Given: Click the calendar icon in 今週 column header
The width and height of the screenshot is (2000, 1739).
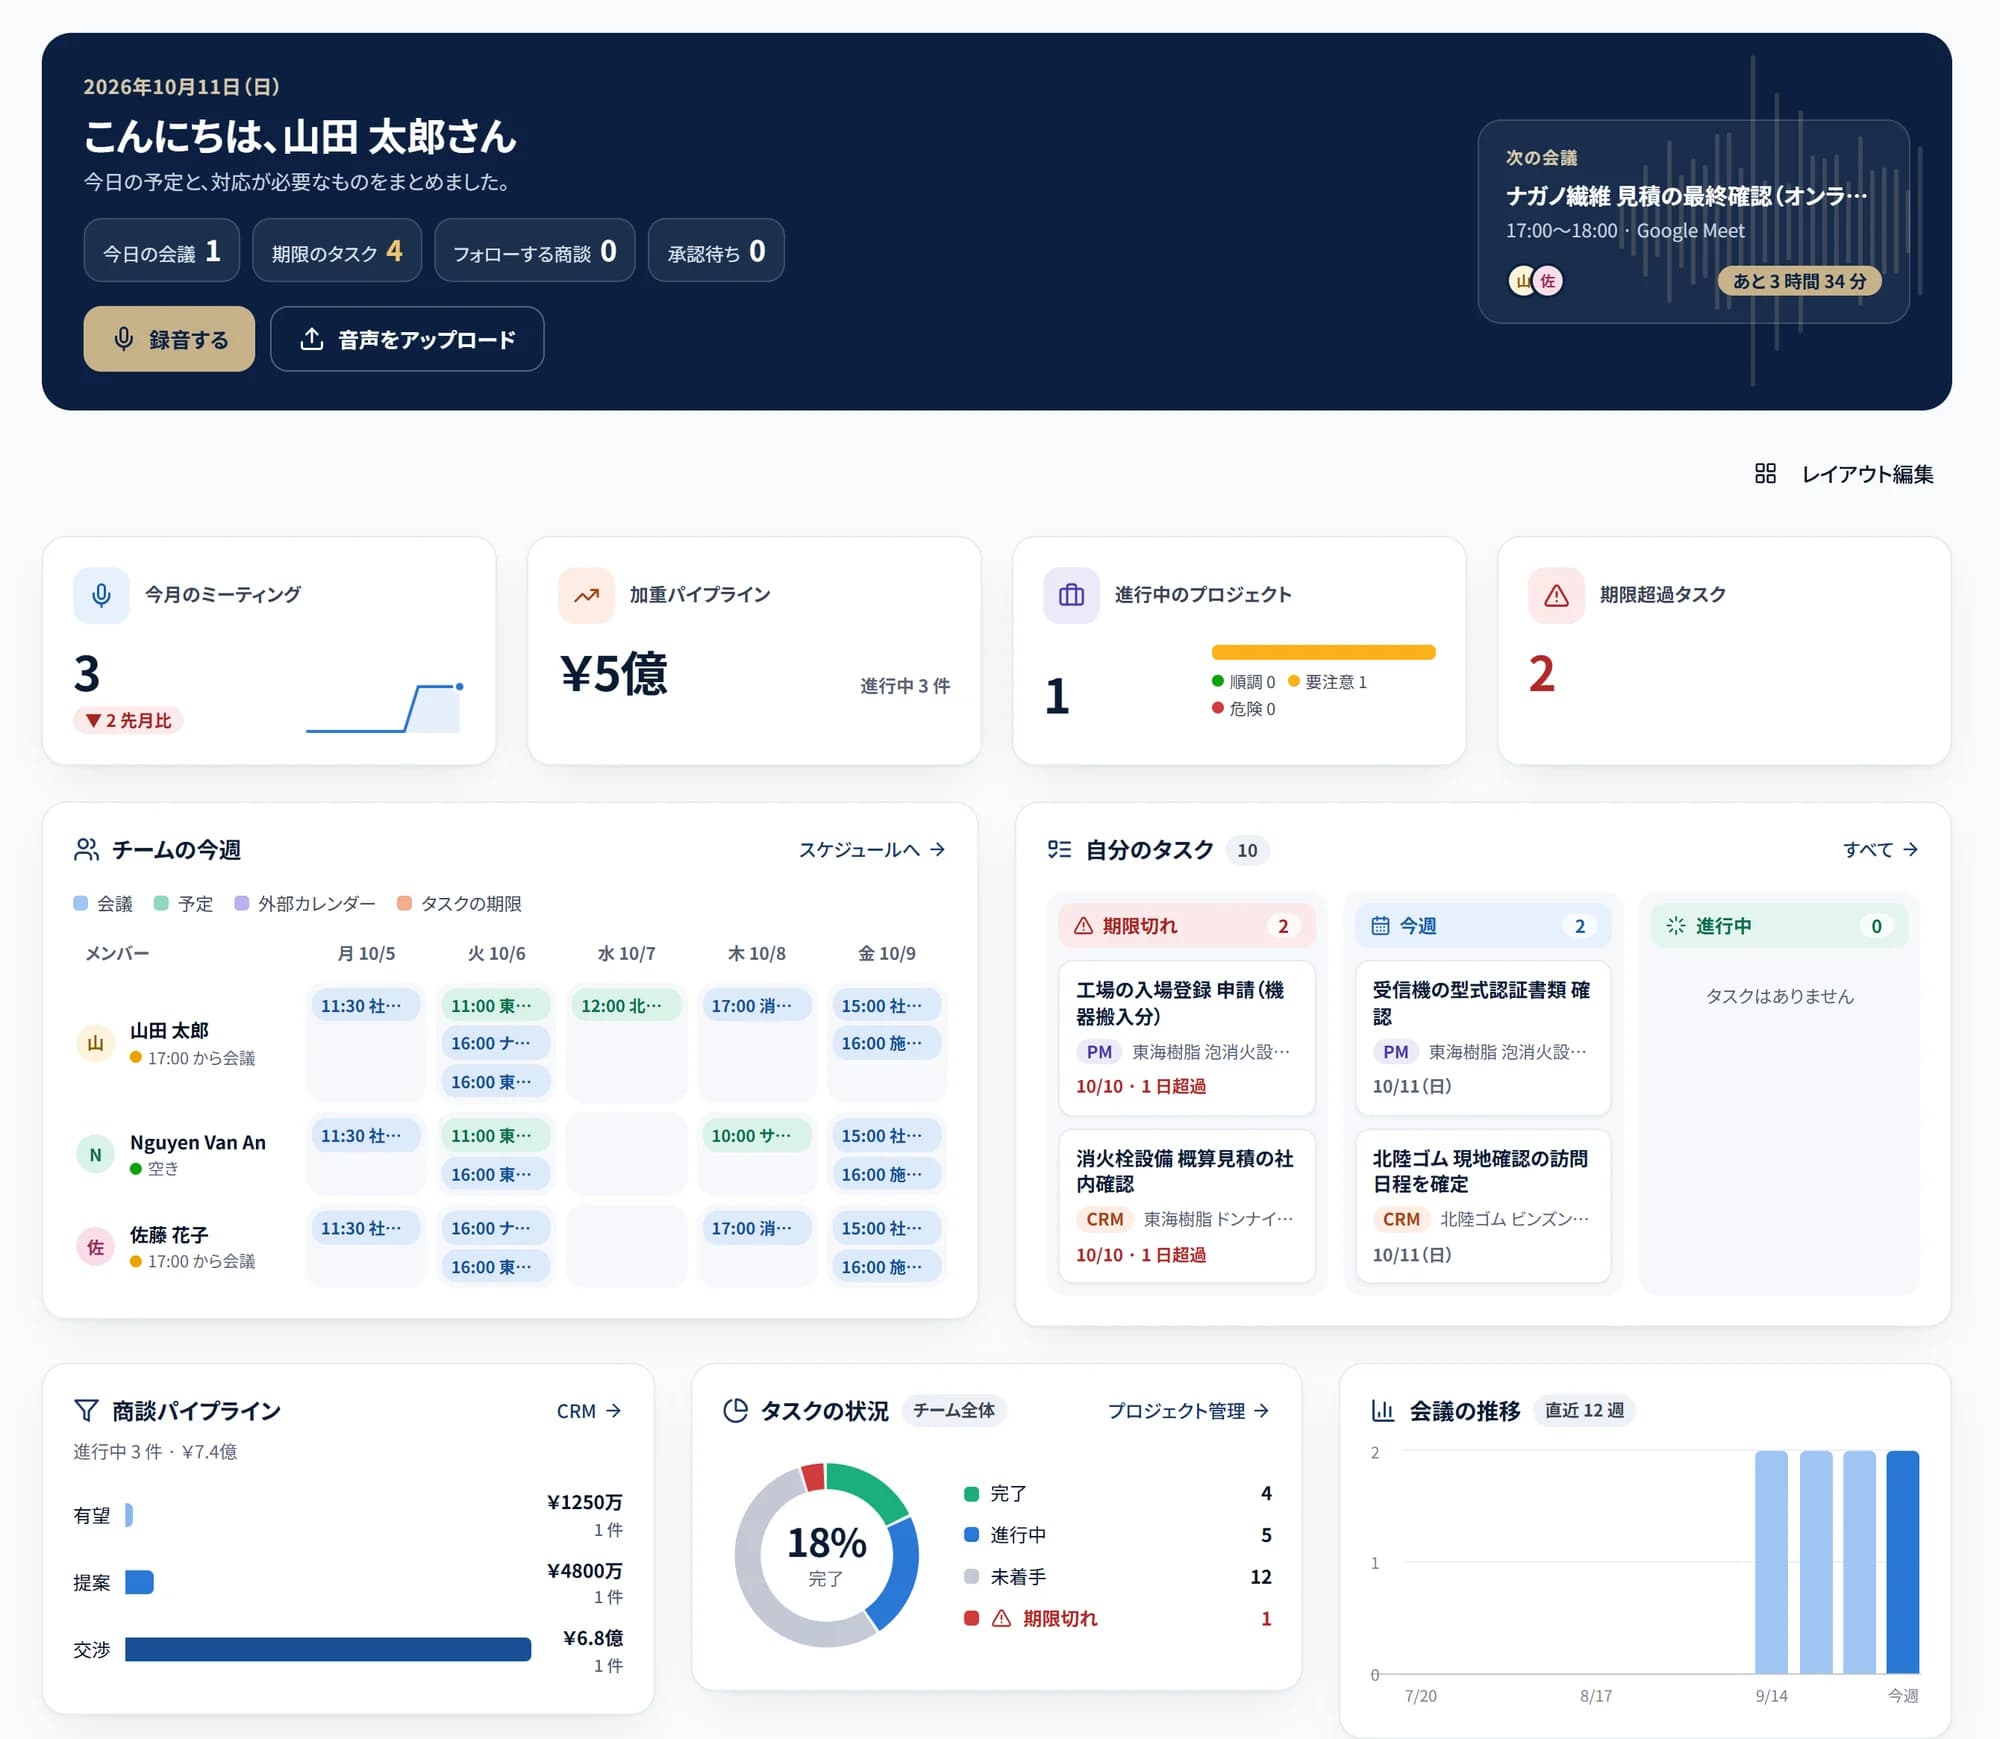Looking at the screenshot, I should point(1380,925).
